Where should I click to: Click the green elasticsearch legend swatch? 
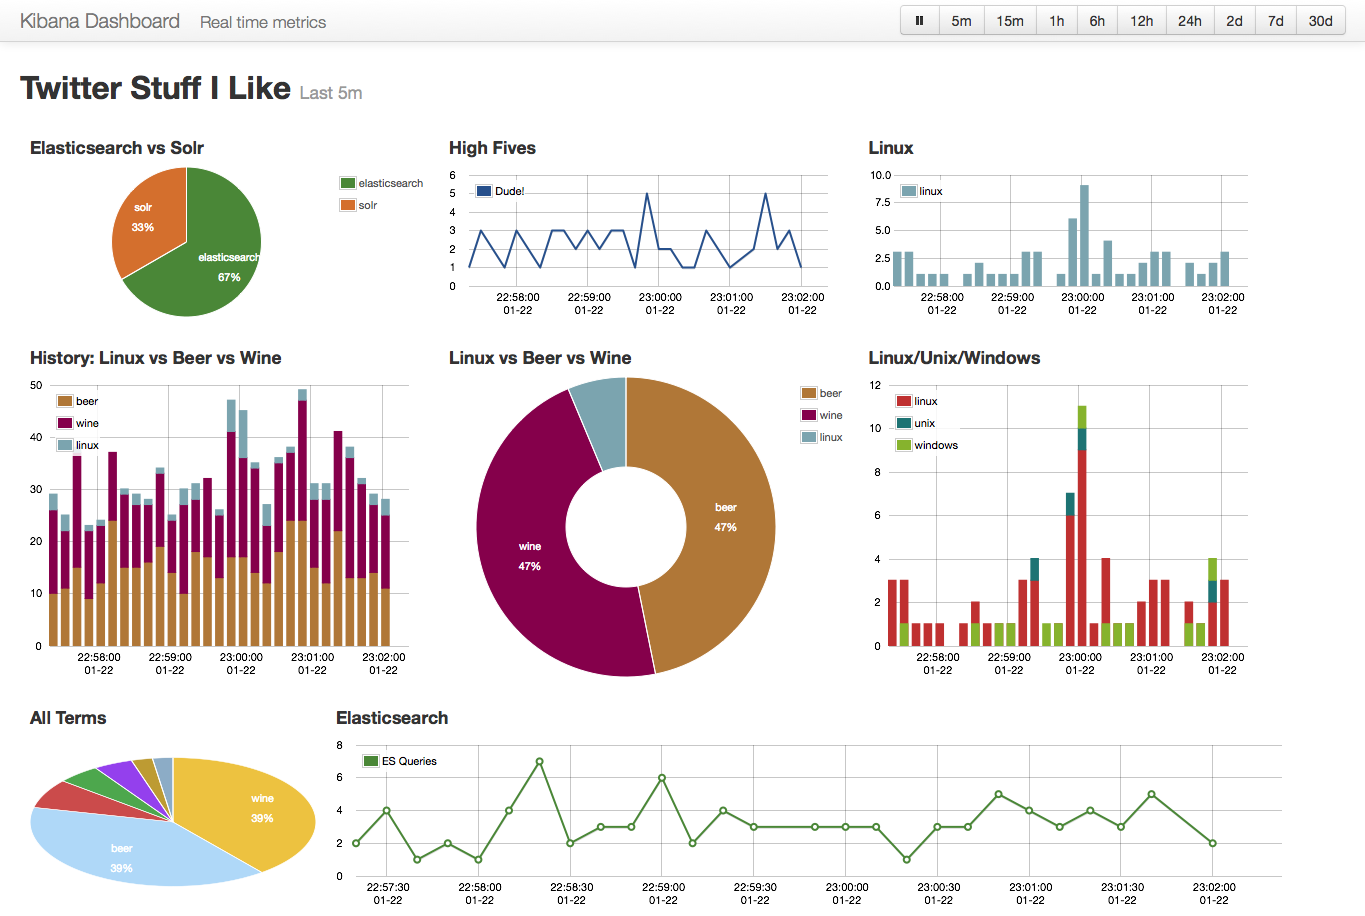[348, 183]
